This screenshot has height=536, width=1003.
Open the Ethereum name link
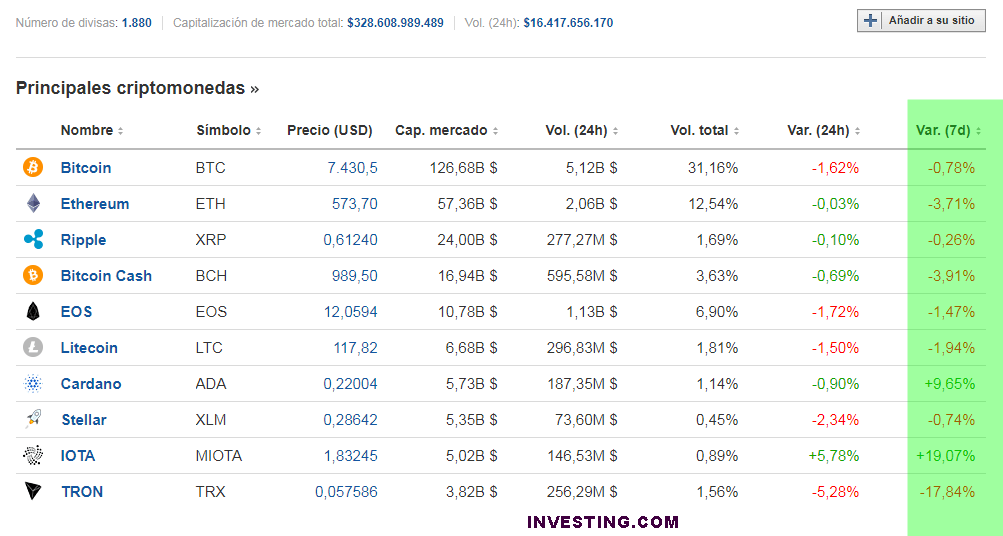coord(95,203)
